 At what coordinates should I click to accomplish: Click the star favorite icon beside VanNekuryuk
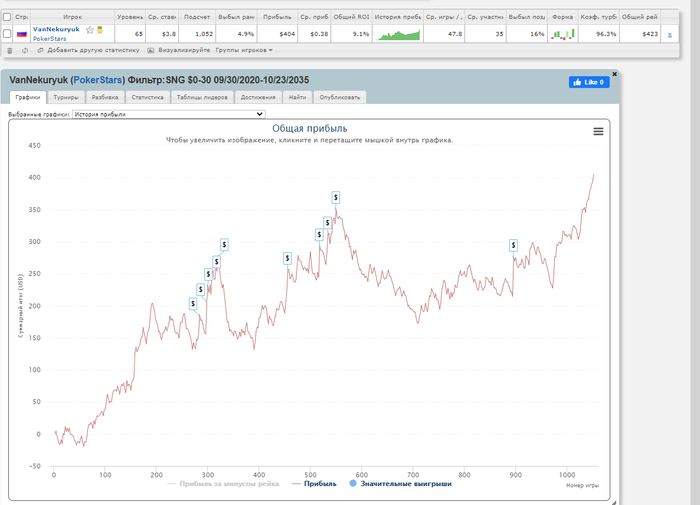coord(90,30)
